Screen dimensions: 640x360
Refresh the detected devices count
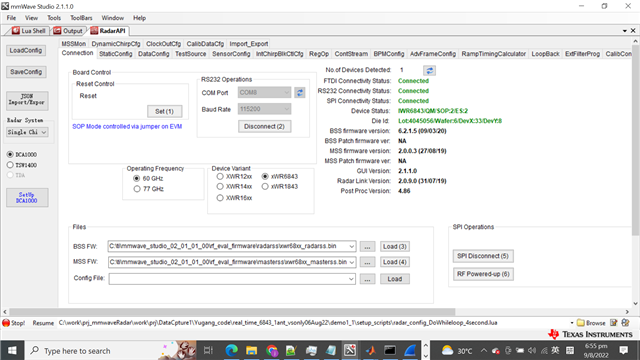pos(429,70)
